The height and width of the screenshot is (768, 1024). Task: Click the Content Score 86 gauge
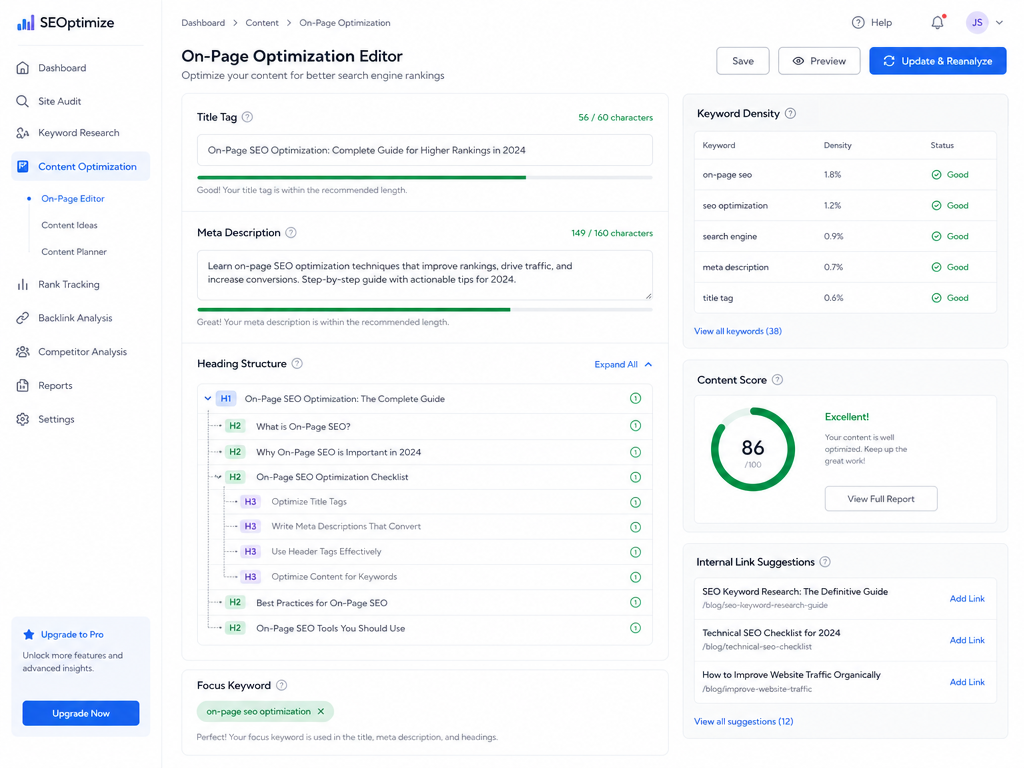pos(752,449)
